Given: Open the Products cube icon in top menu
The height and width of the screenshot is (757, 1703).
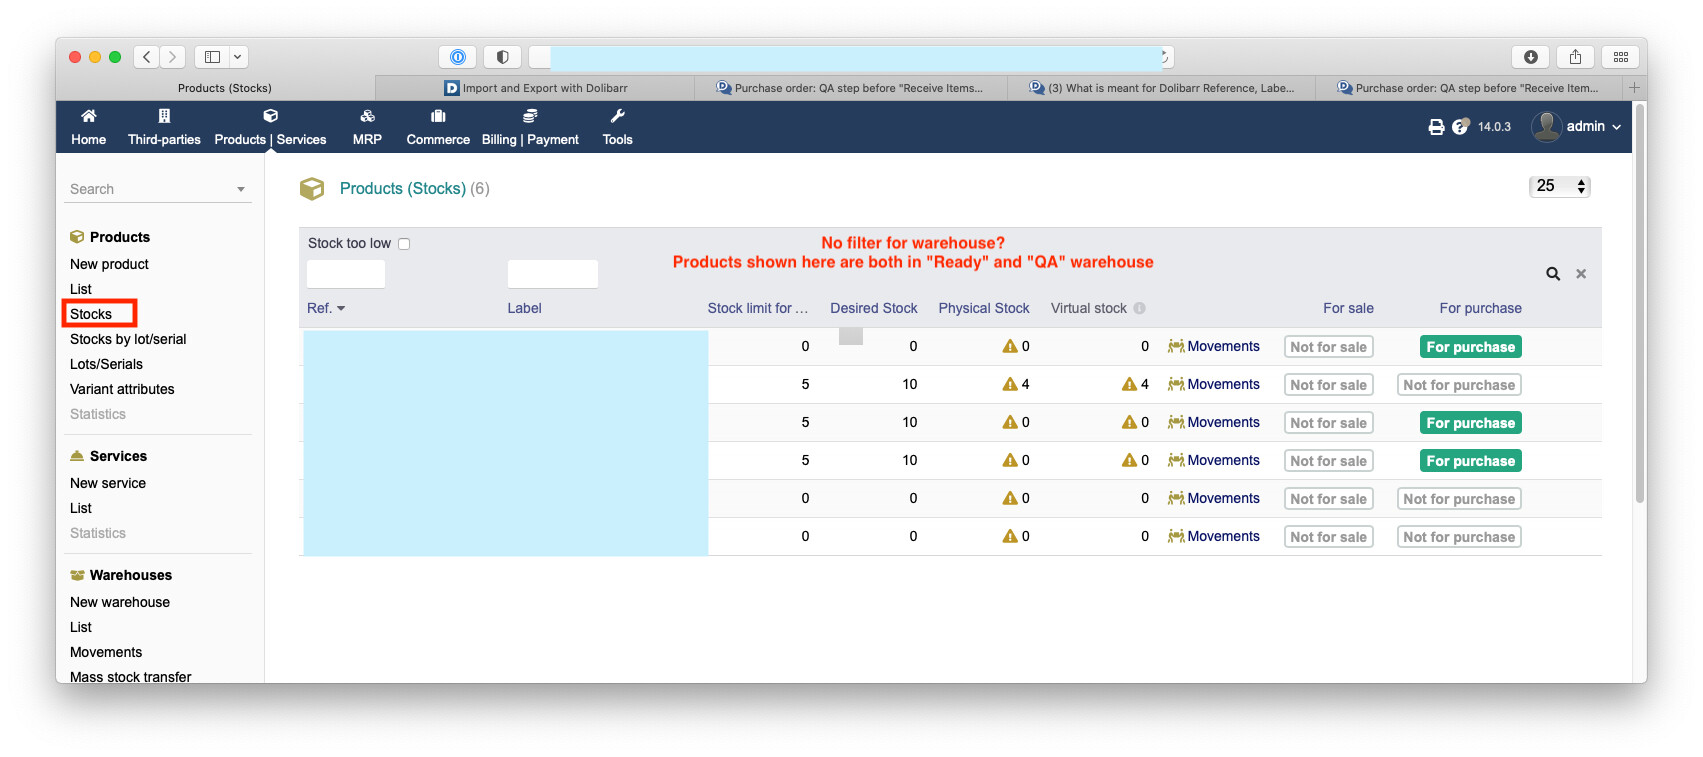Looking at the screenshot, I should tap(270, 116).
